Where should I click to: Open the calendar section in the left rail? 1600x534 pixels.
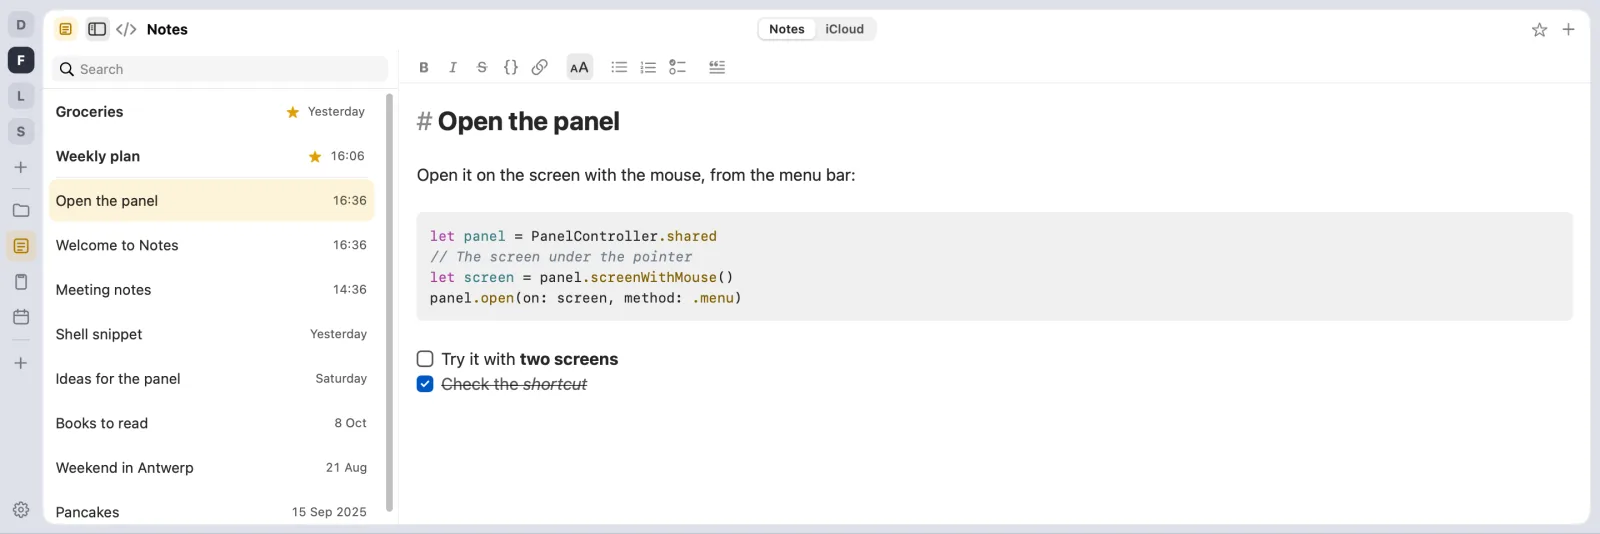(x=21, y=317)
